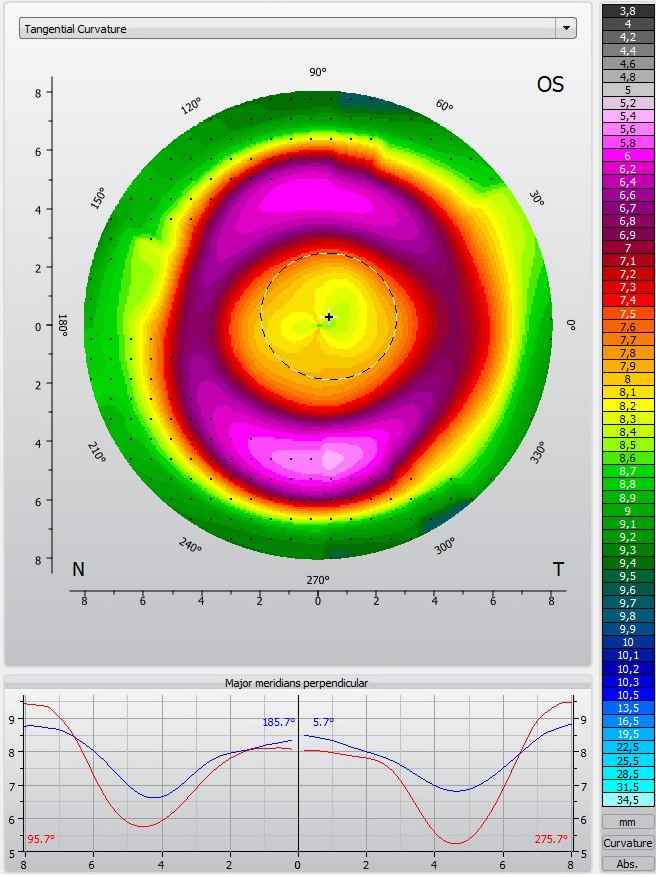The width and height of the screenshot is (656, 877).
Task: Choose the 8,5 lime scale swatch
Action: click(627, 445)
